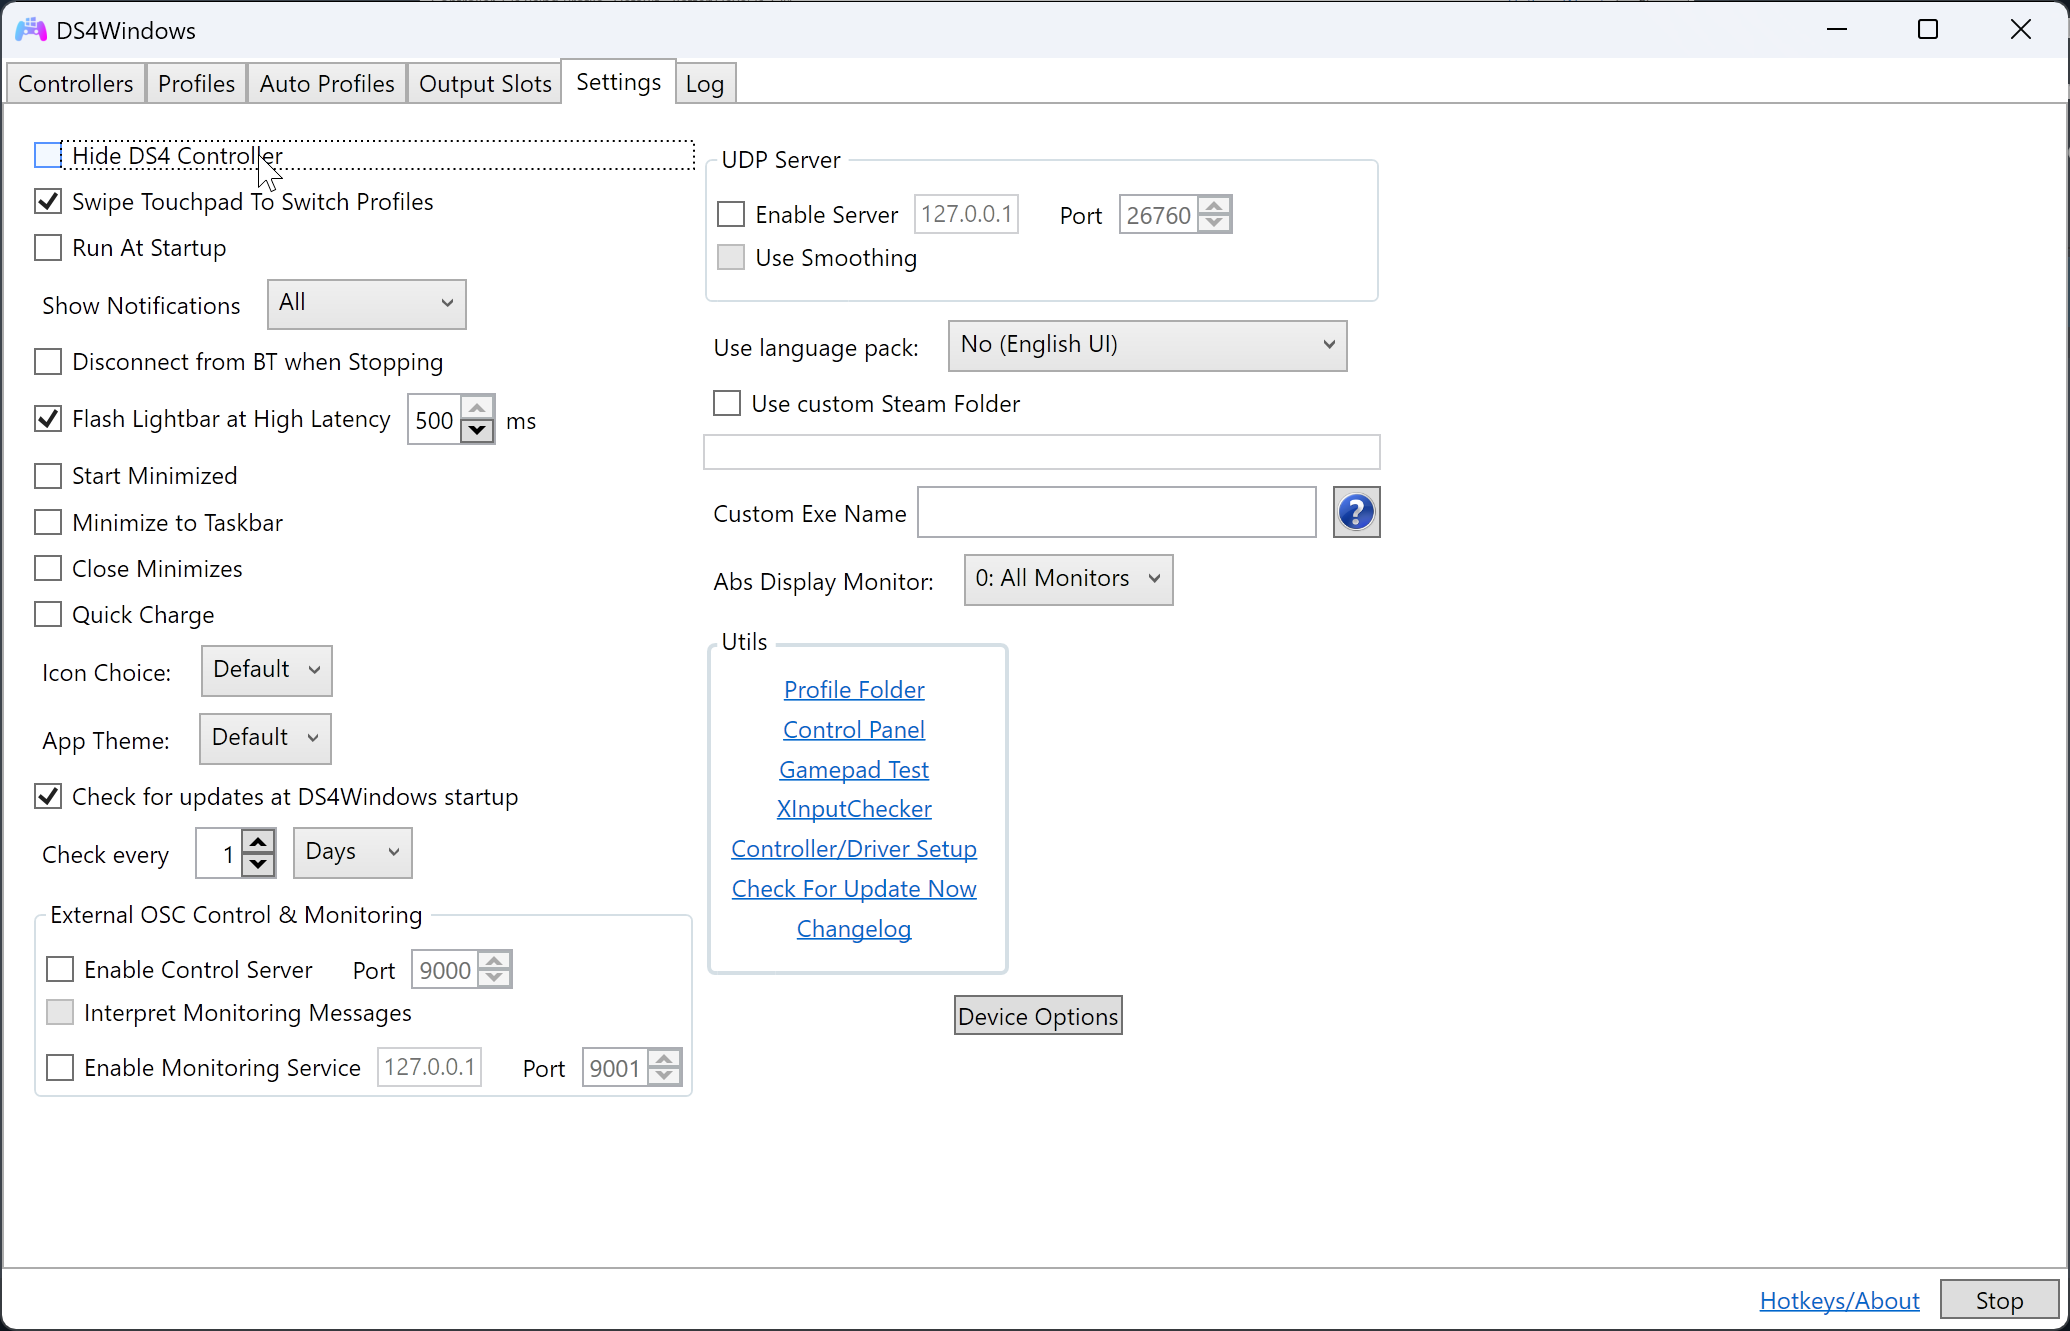
Task: Open the Gamepad Test link
Action: coord(853,770)
